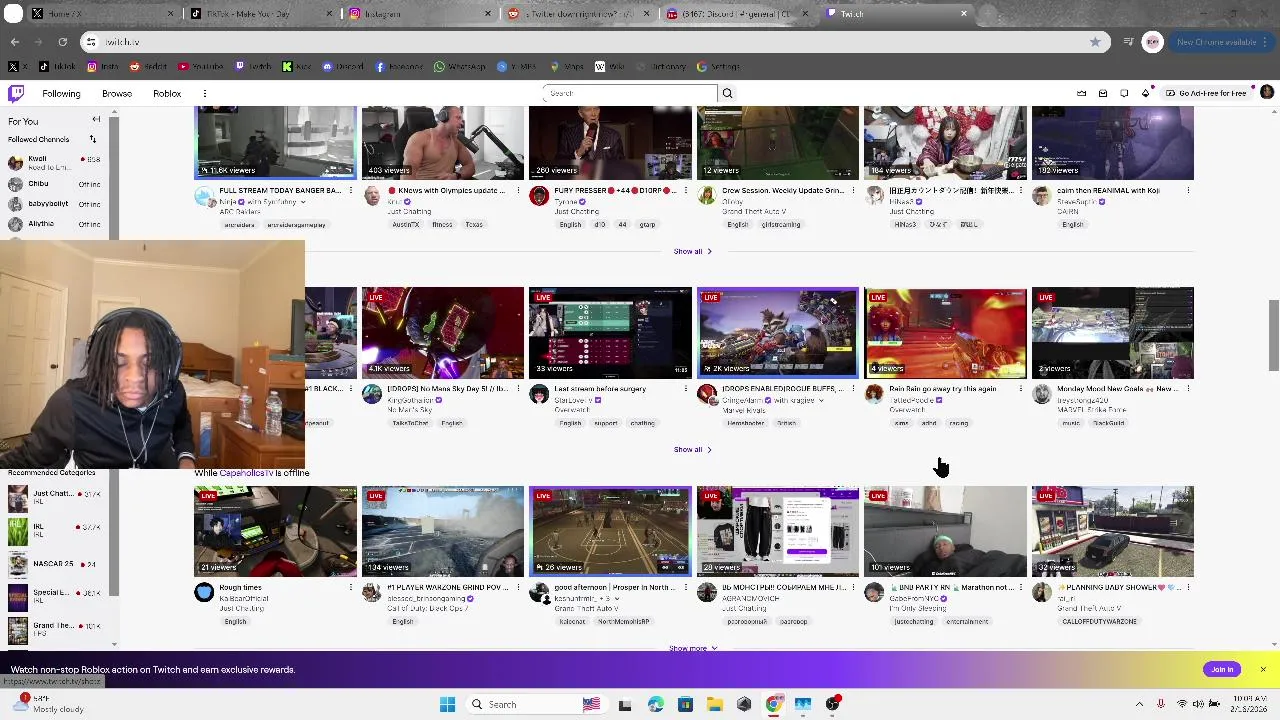
Task: Switch to the Instagram browser tab
Action: 418,14
